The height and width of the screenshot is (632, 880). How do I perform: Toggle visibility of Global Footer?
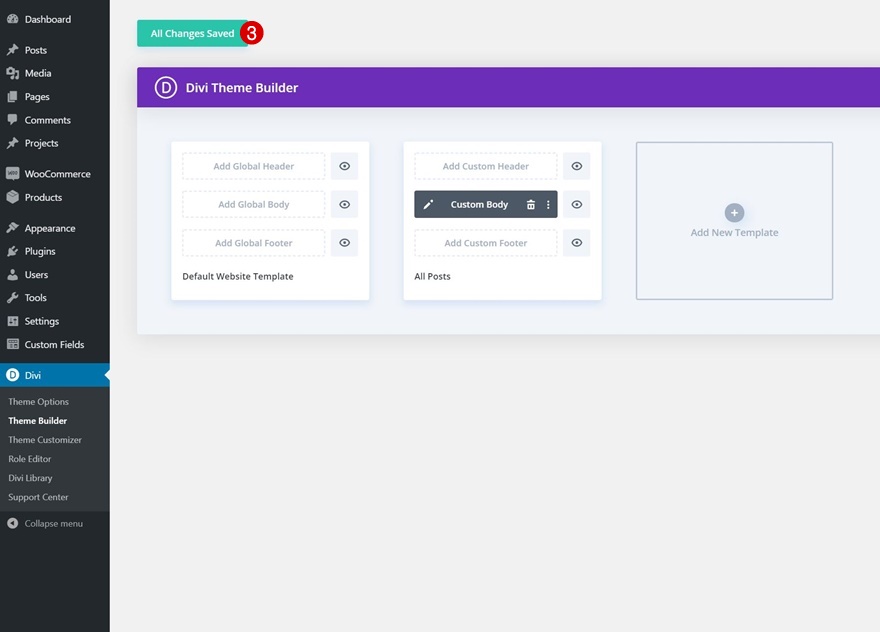[x=345, y=242]
